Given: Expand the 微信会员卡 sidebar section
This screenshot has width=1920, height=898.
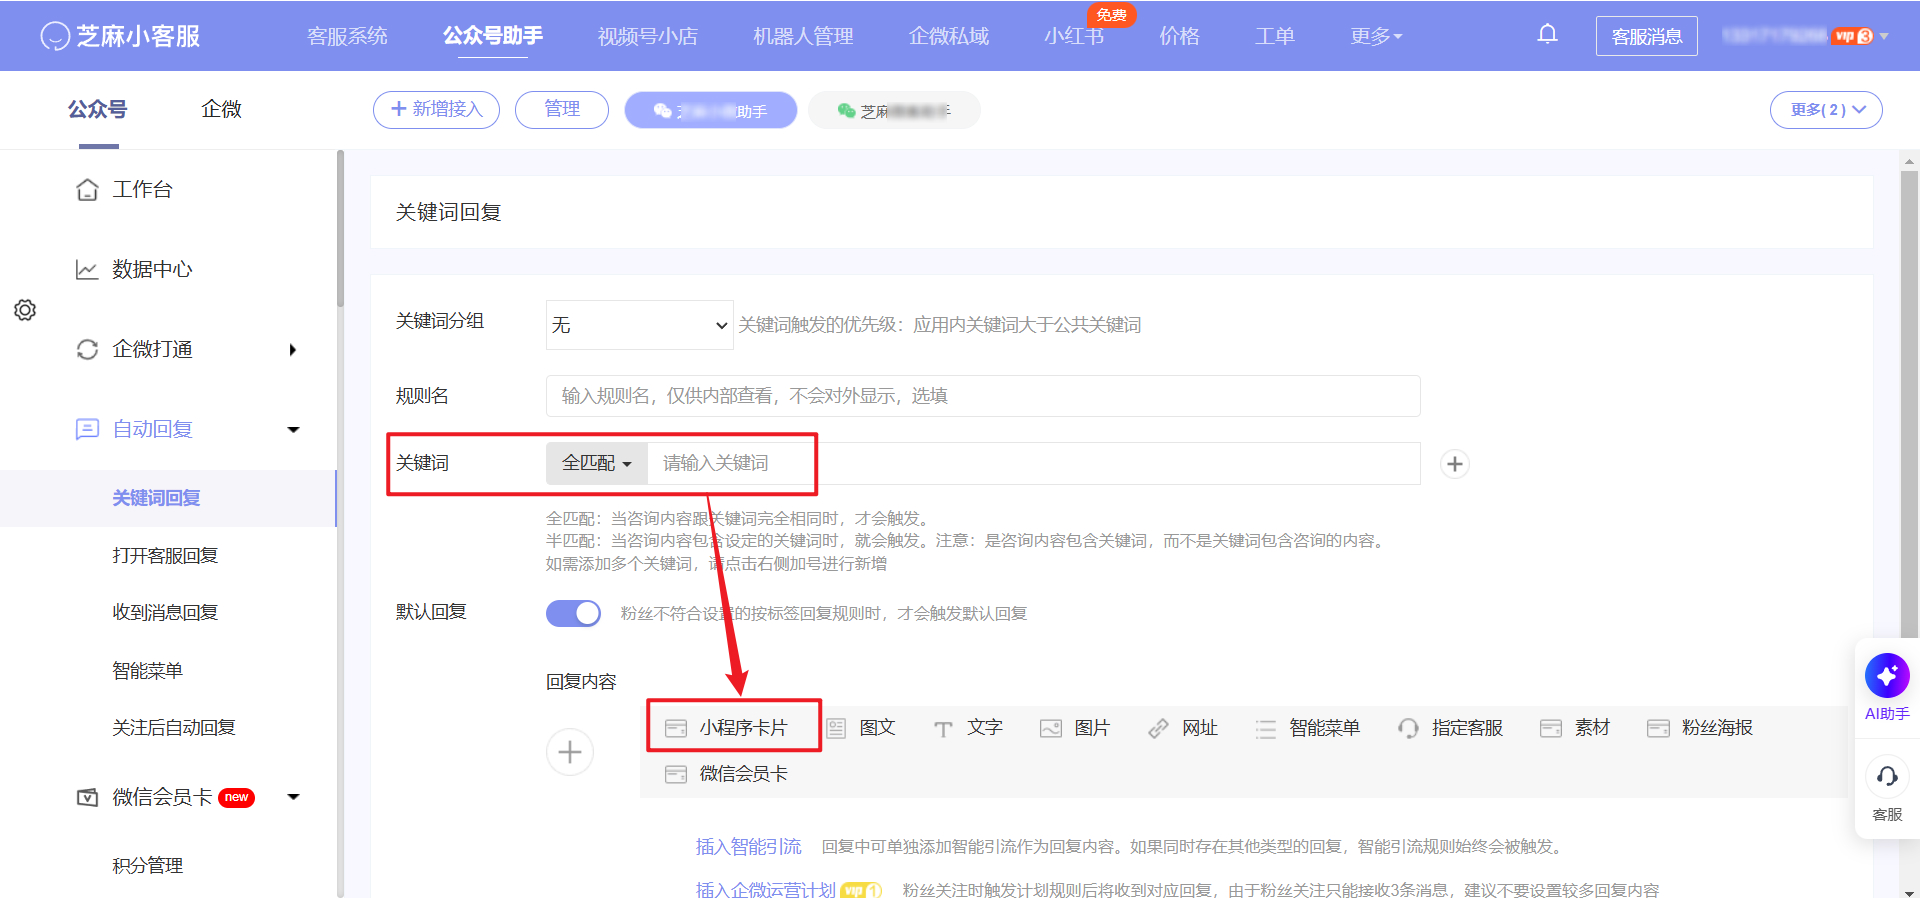Looking at the screenshot, I should point(187,797).
